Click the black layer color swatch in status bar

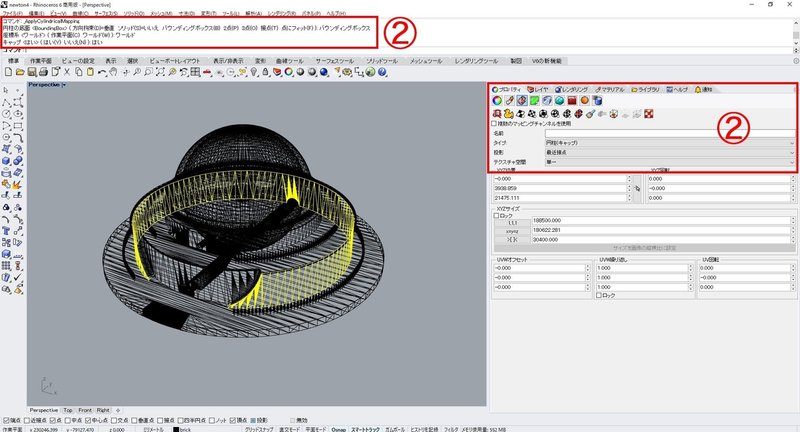[177, 428]
